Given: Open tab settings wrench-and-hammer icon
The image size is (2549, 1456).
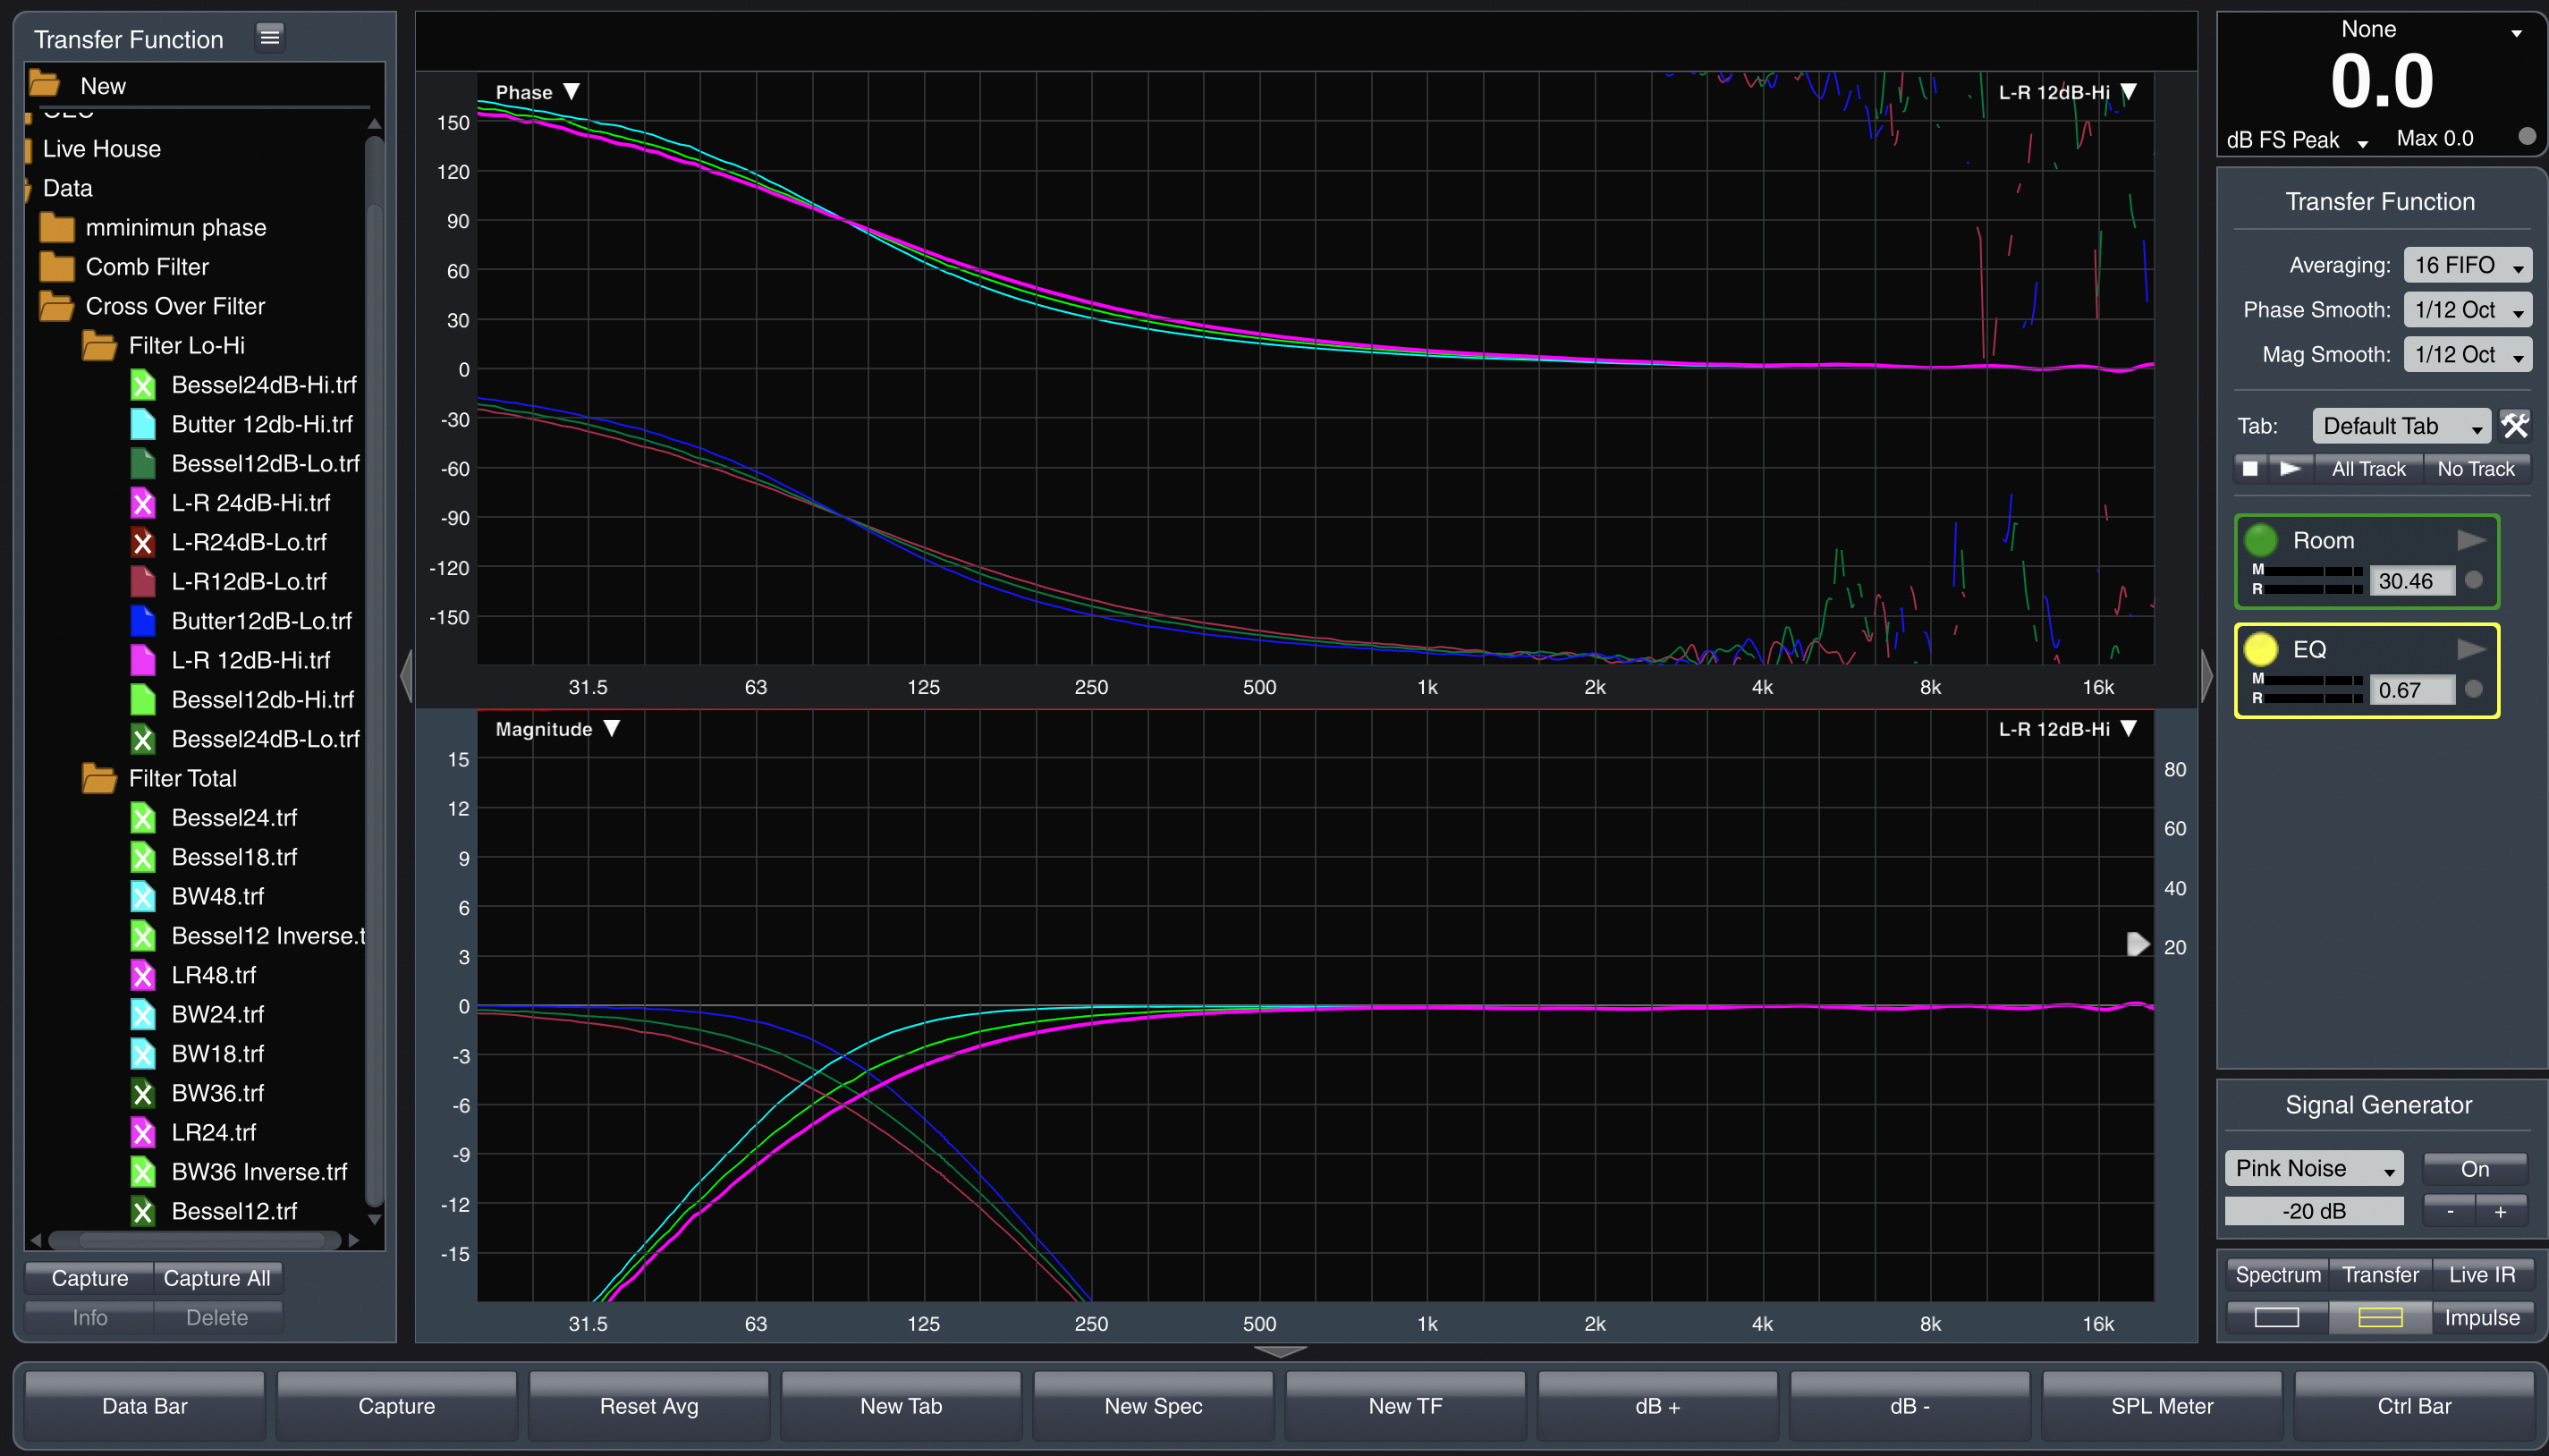Looking at the screenshot, I should pyautogui.click(x=2514, y=426).
